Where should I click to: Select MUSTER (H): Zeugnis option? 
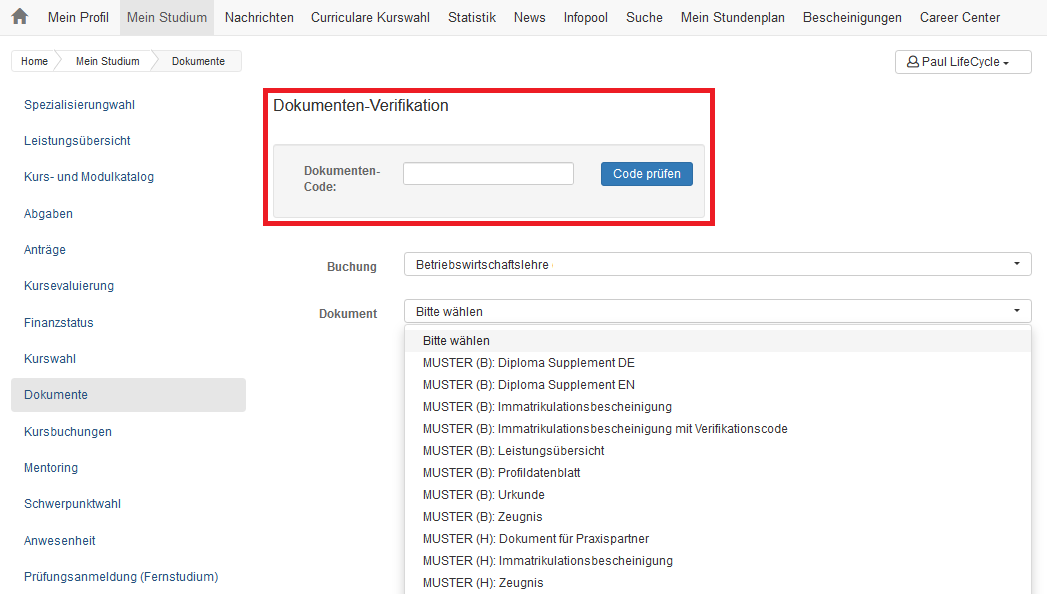pyautogui.click(x=718, y=583)
